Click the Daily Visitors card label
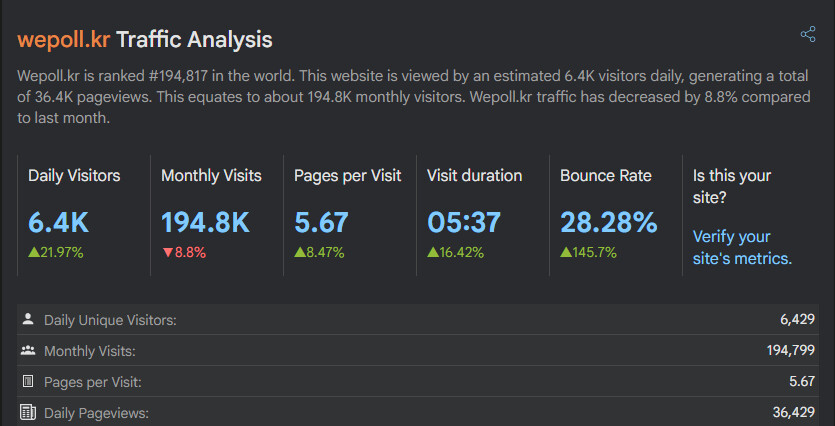 [x=74, y=176]
